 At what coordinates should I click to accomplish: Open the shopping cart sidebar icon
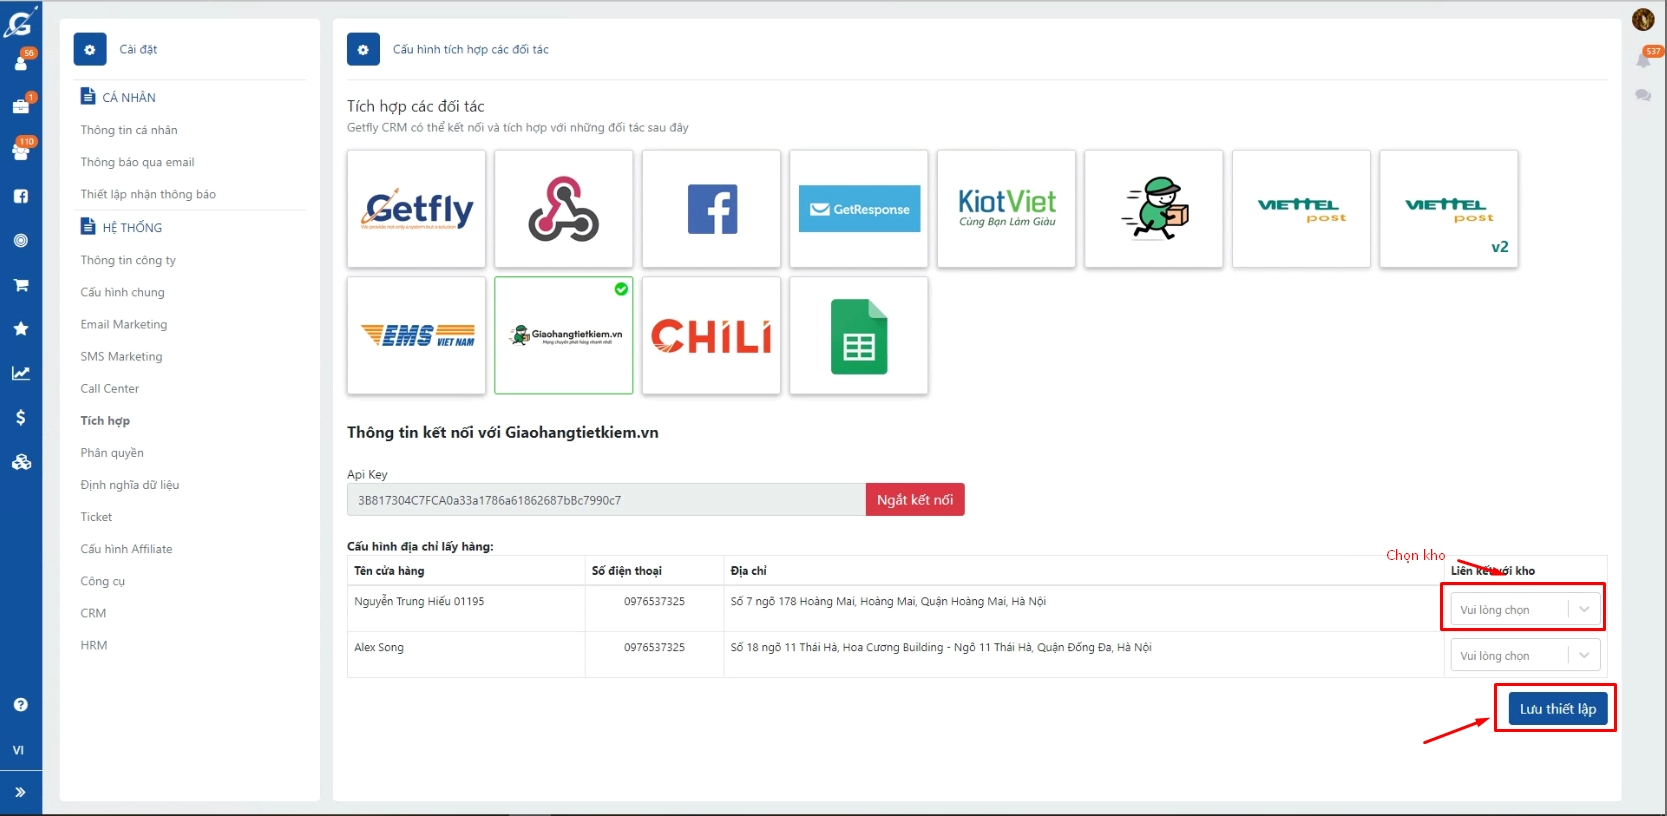20,285
